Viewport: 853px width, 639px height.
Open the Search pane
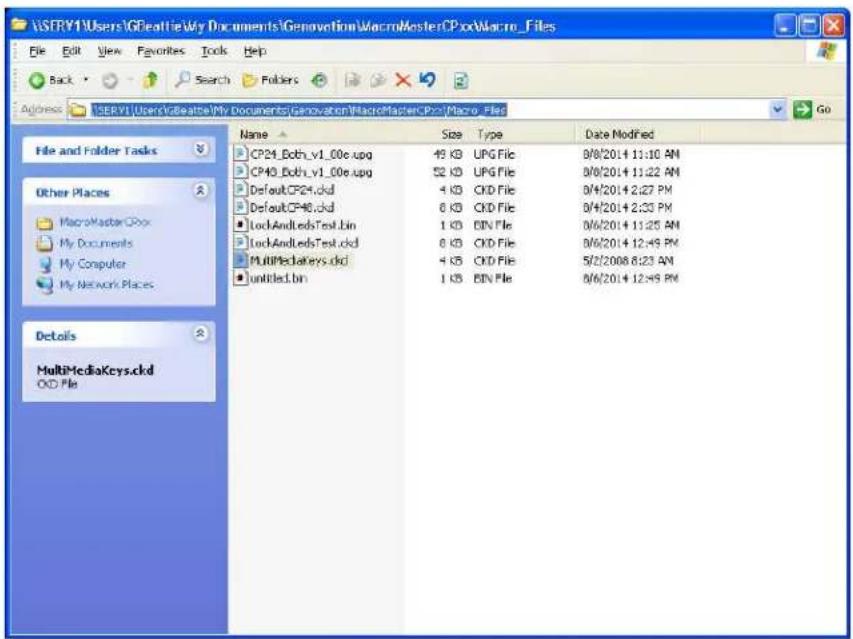point(203,80)
